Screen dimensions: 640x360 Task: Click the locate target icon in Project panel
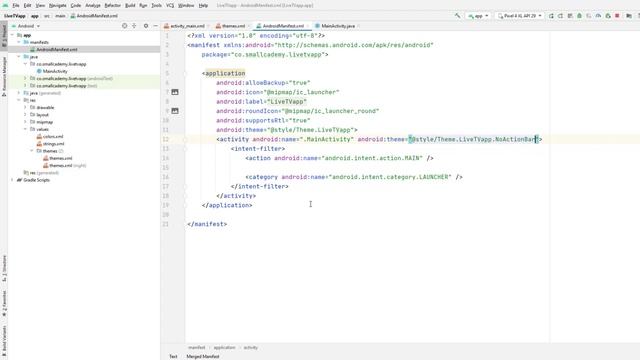(124, 26)
